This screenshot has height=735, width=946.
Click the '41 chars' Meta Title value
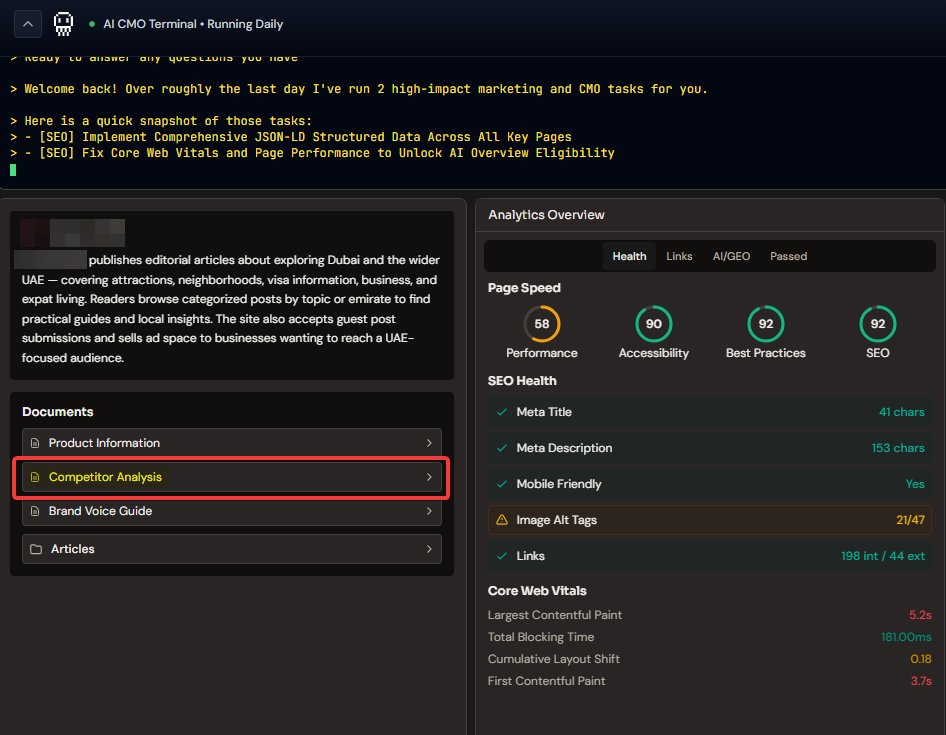pyautogui.click(x=901, y=412)
